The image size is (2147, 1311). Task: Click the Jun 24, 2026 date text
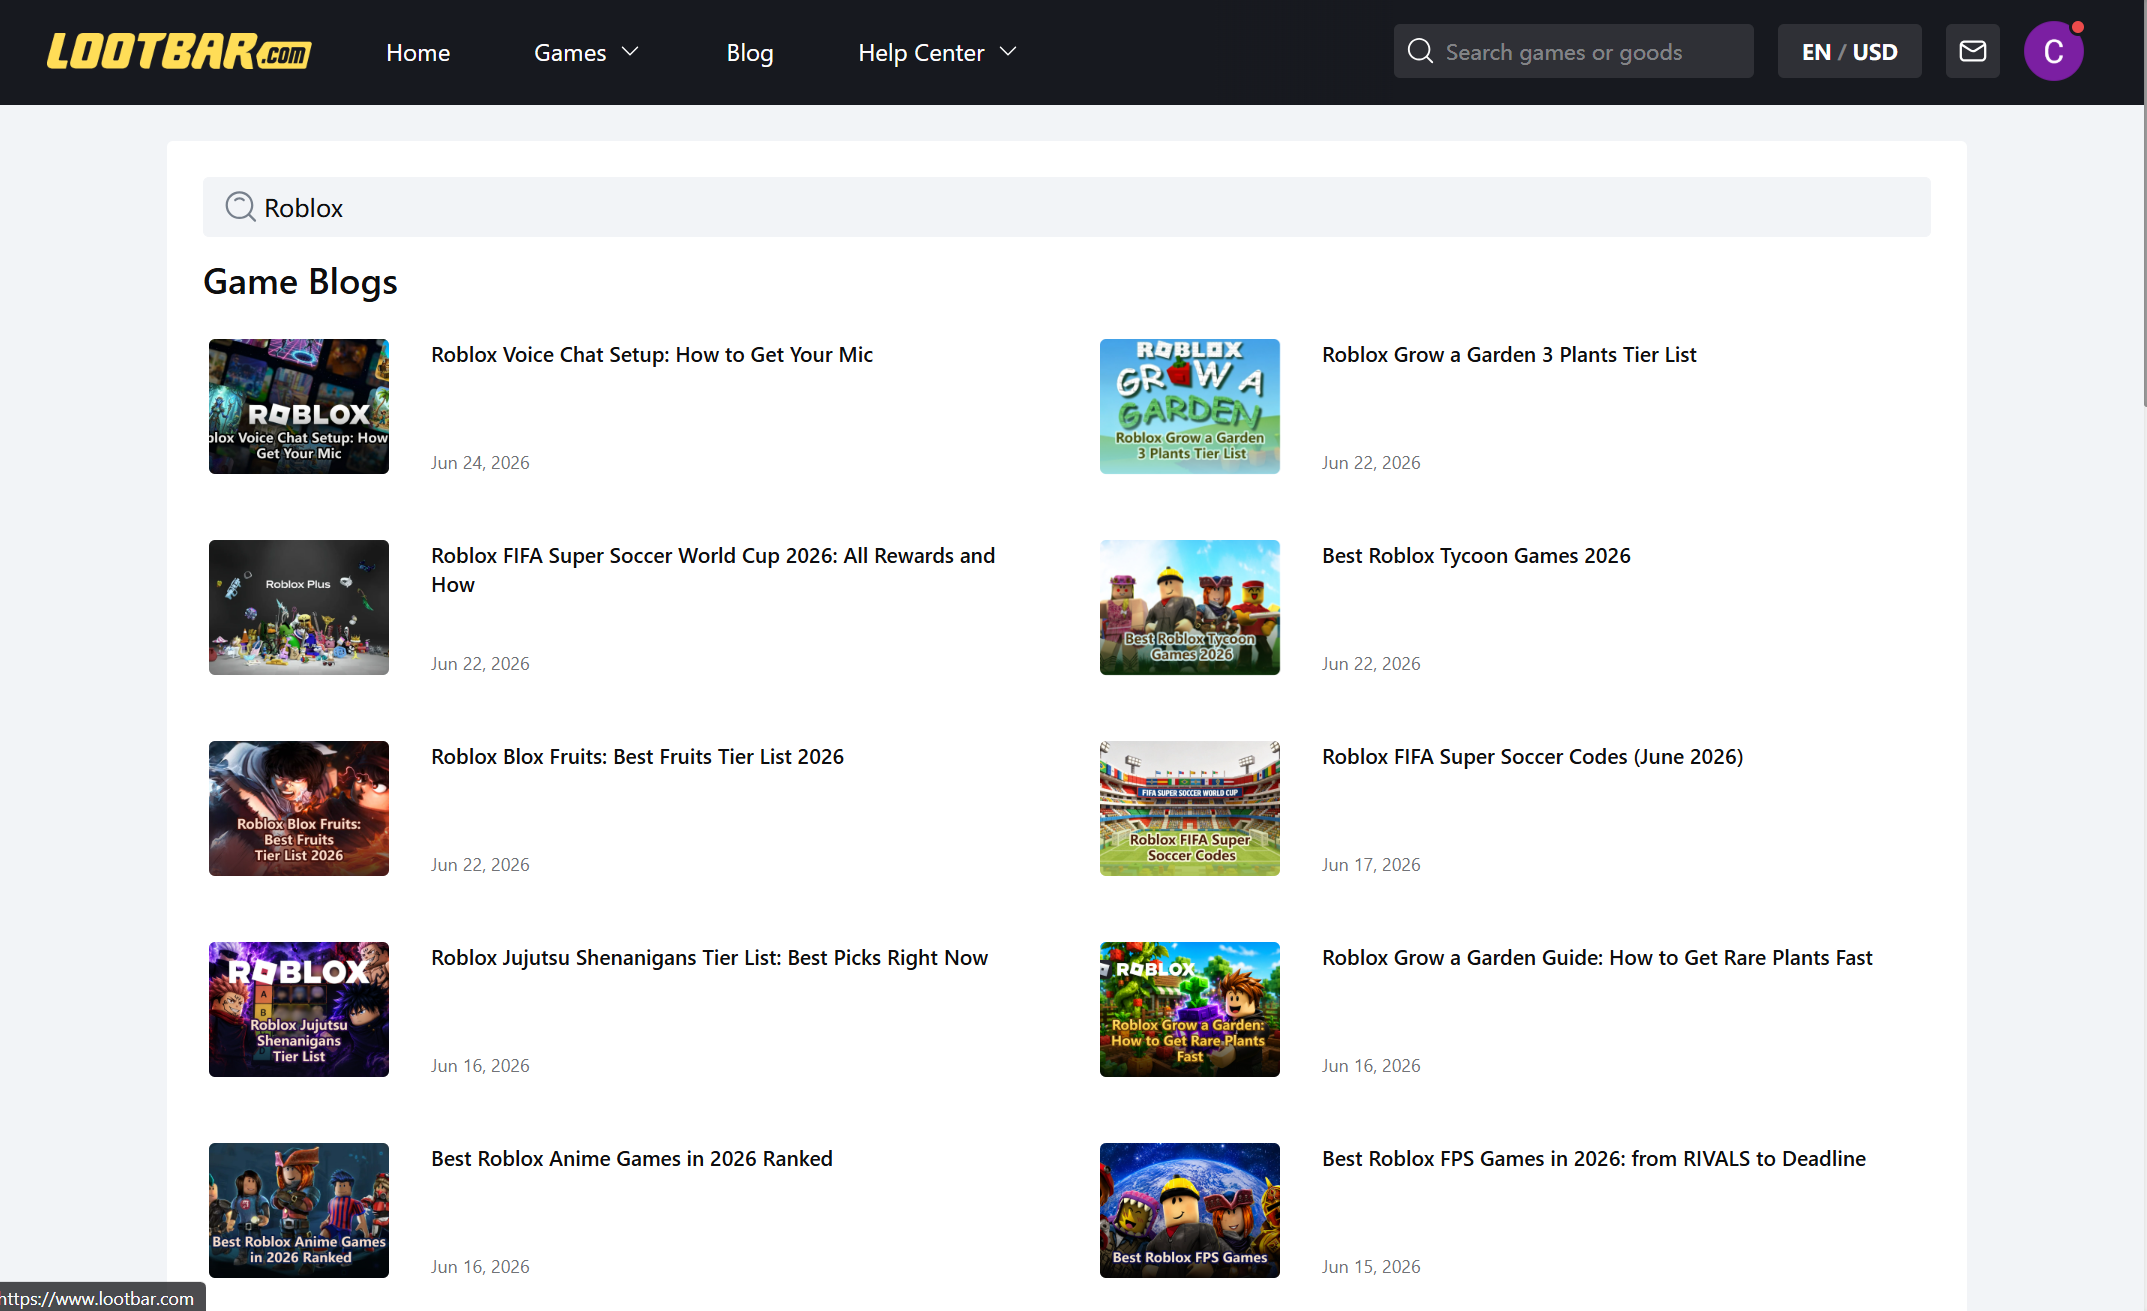pos(480,463)
